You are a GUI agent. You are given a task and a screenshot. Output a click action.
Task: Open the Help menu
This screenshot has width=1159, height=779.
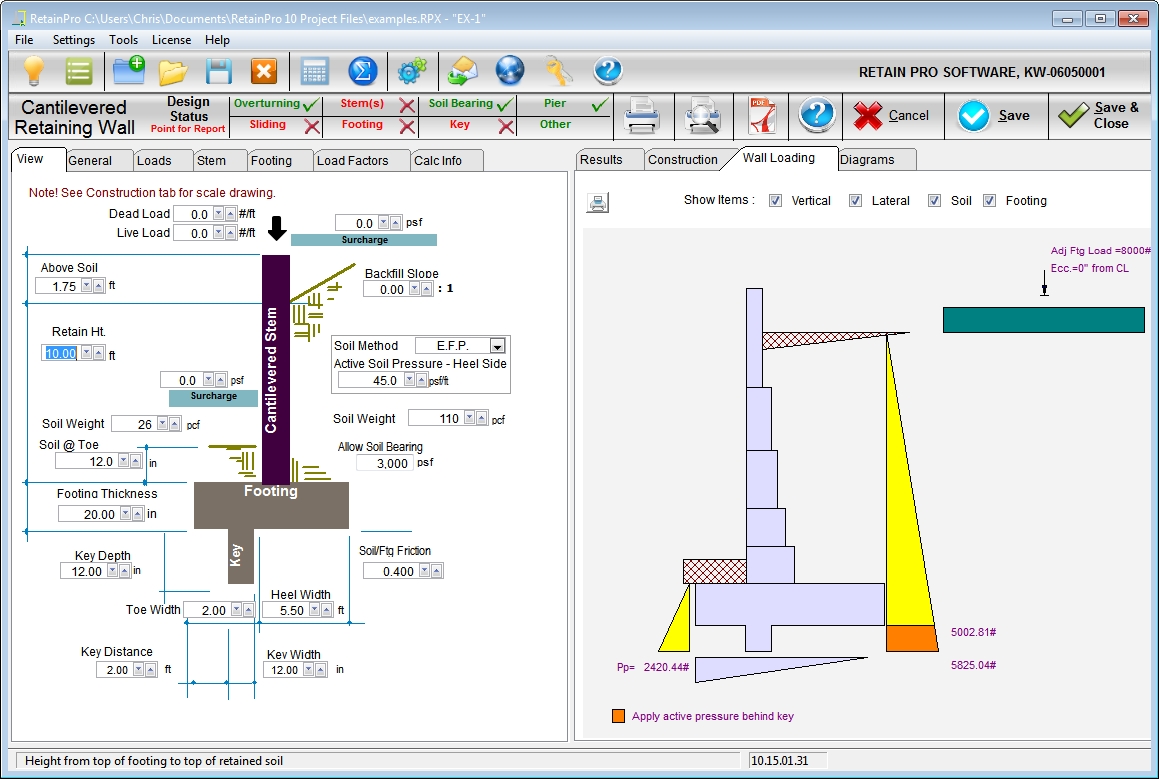[x=217, y=40]
